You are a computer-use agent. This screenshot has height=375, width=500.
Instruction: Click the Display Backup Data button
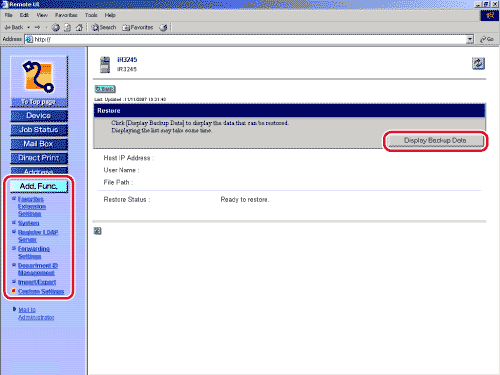coord(435,141)
